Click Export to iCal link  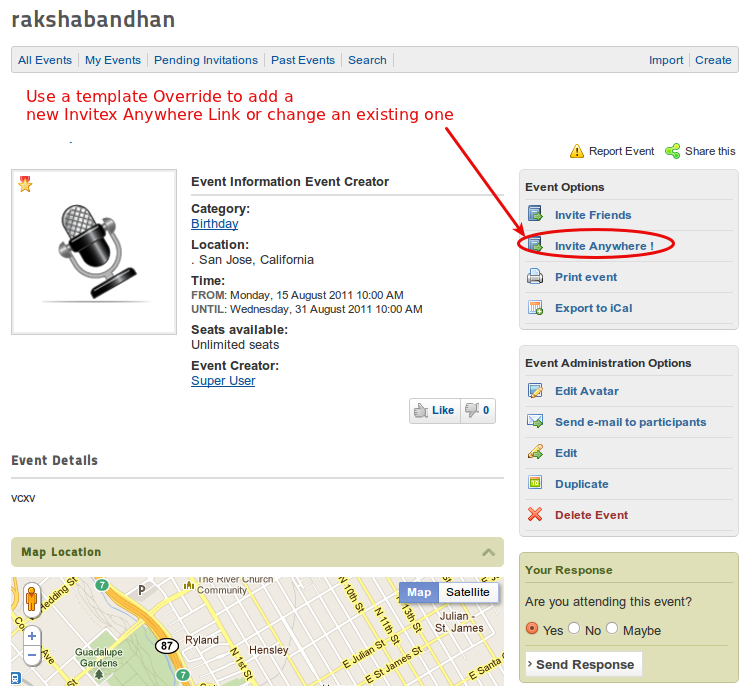pos(593,308)
